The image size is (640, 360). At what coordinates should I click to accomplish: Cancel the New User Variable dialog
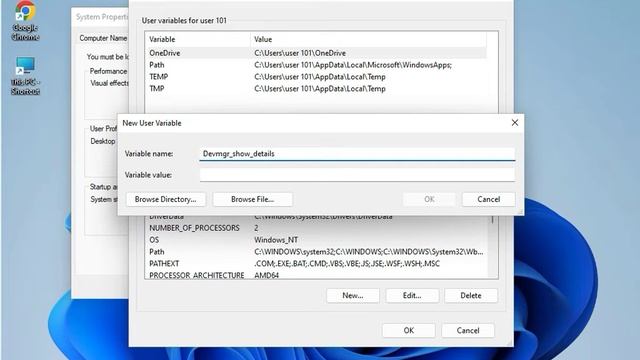(489, 199)
